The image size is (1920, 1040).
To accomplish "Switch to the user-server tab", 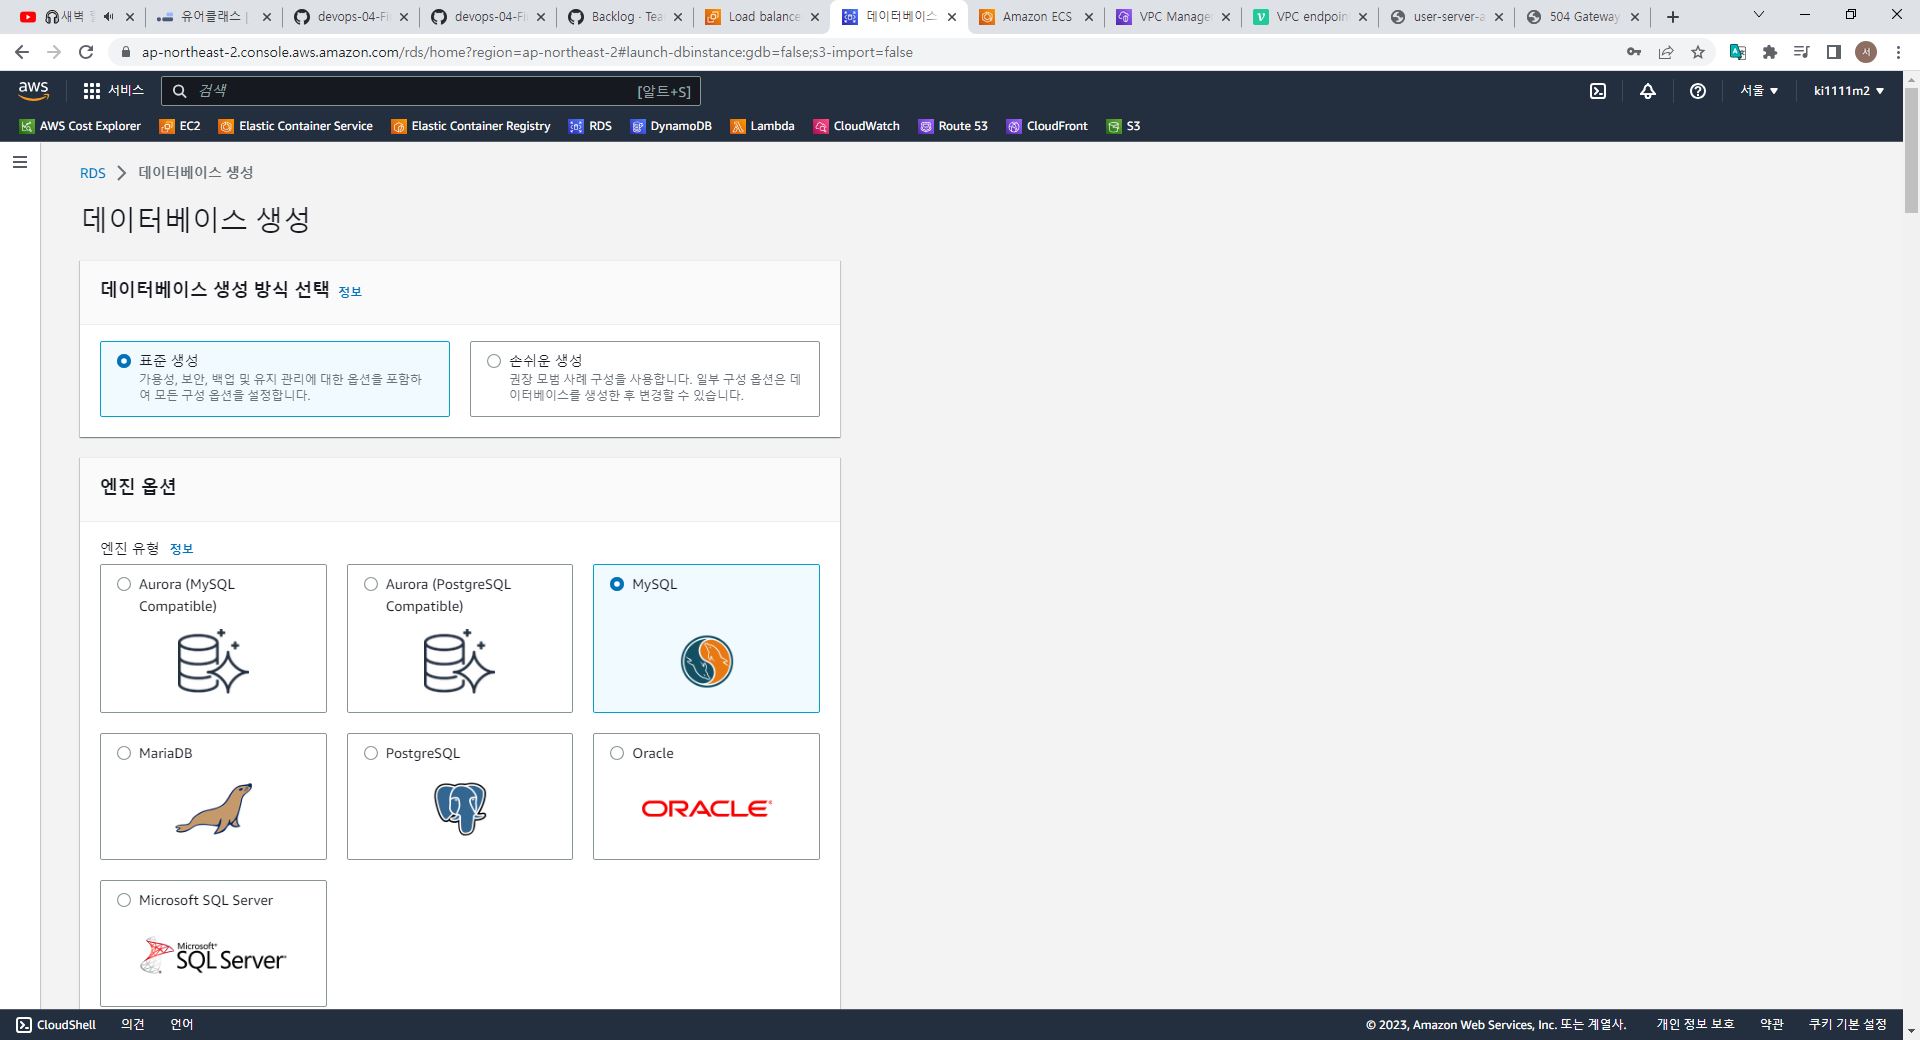I will (x=1447, y=16).
